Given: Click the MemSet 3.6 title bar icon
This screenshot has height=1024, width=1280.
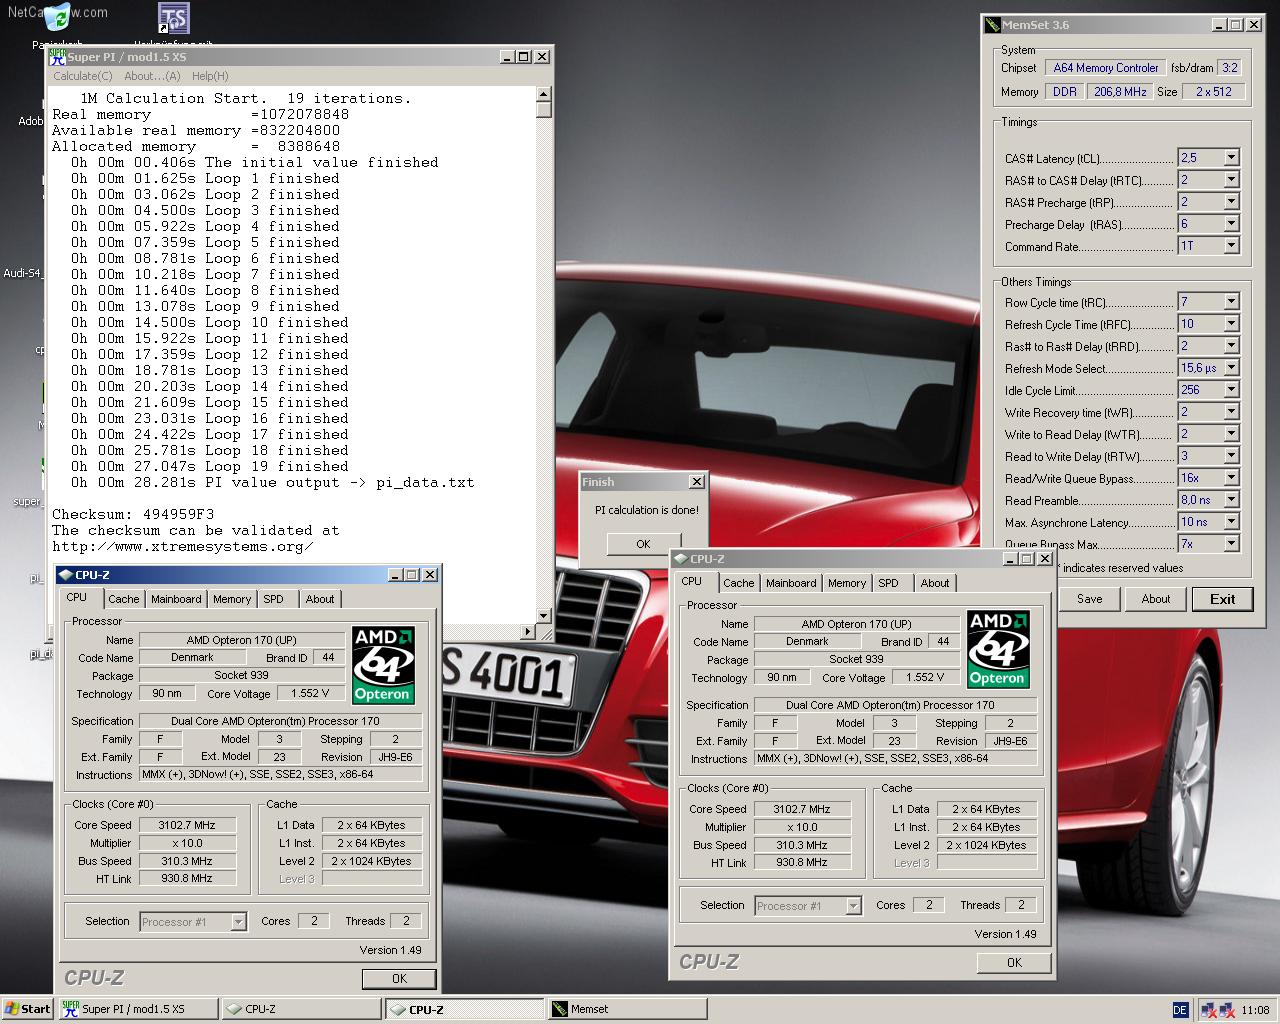Looking at the screenshot, I should [x=992, y=25].
